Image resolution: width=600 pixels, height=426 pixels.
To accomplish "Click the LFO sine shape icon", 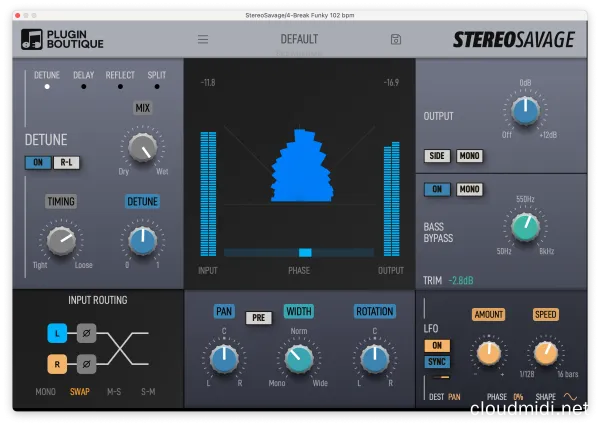I will 570,397.
